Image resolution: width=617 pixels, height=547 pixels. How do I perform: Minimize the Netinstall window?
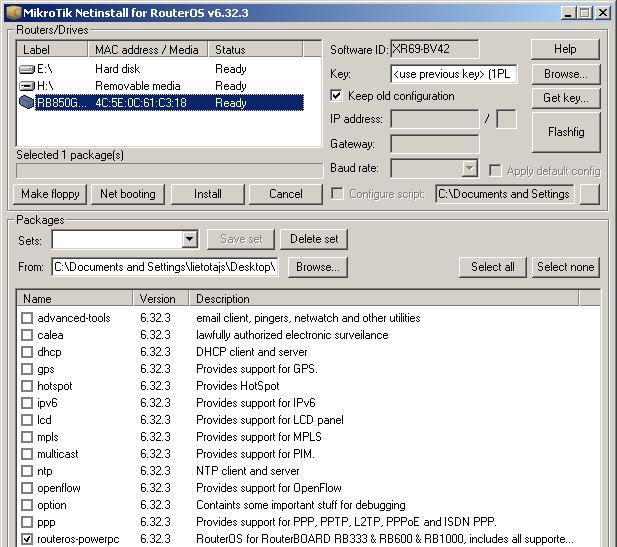tap(567, 13)
